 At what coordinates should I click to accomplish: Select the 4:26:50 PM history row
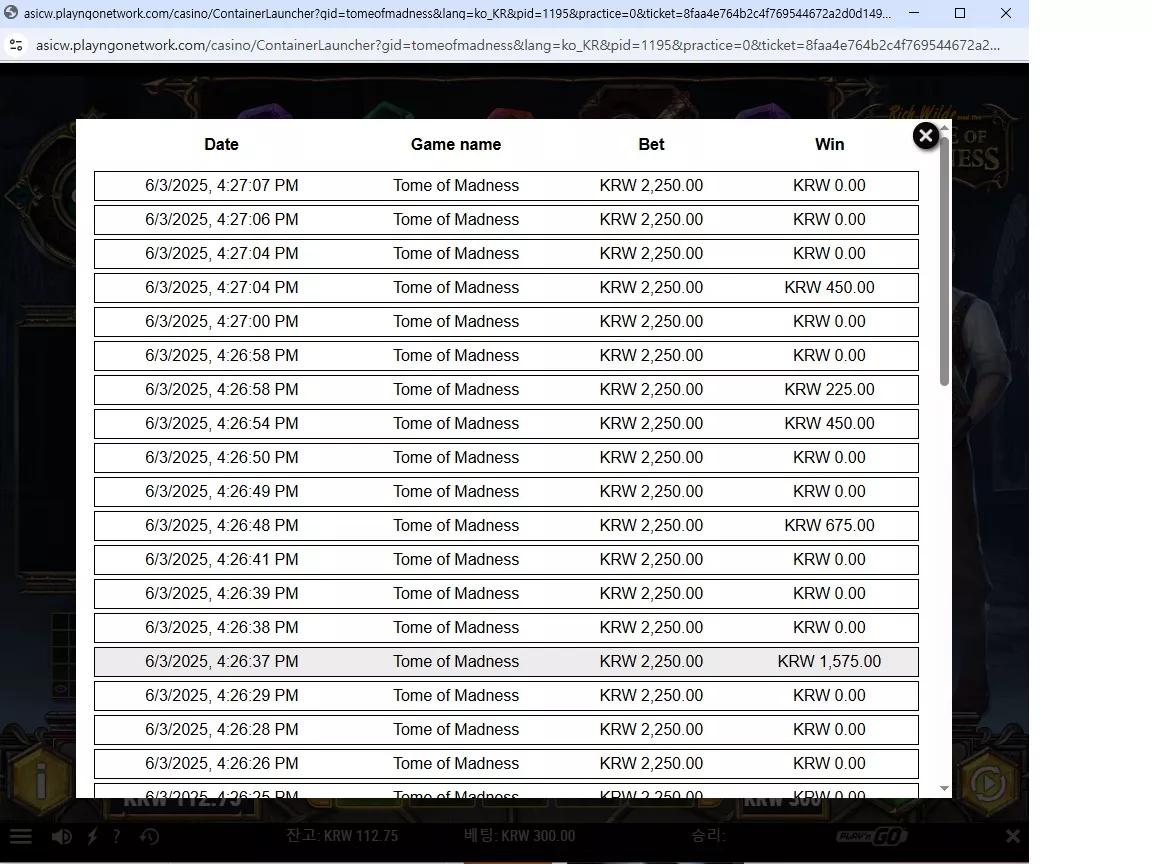click(506, 458)
